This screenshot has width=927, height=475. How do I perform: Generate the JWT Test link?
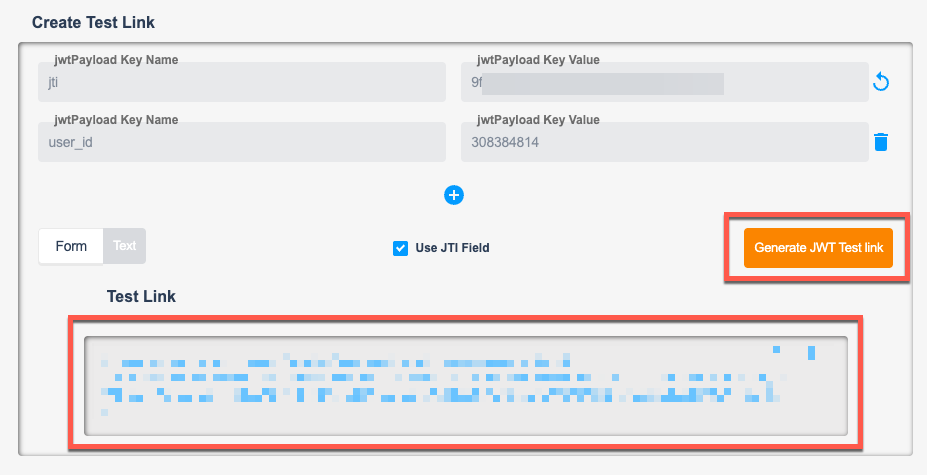[818, 248]
